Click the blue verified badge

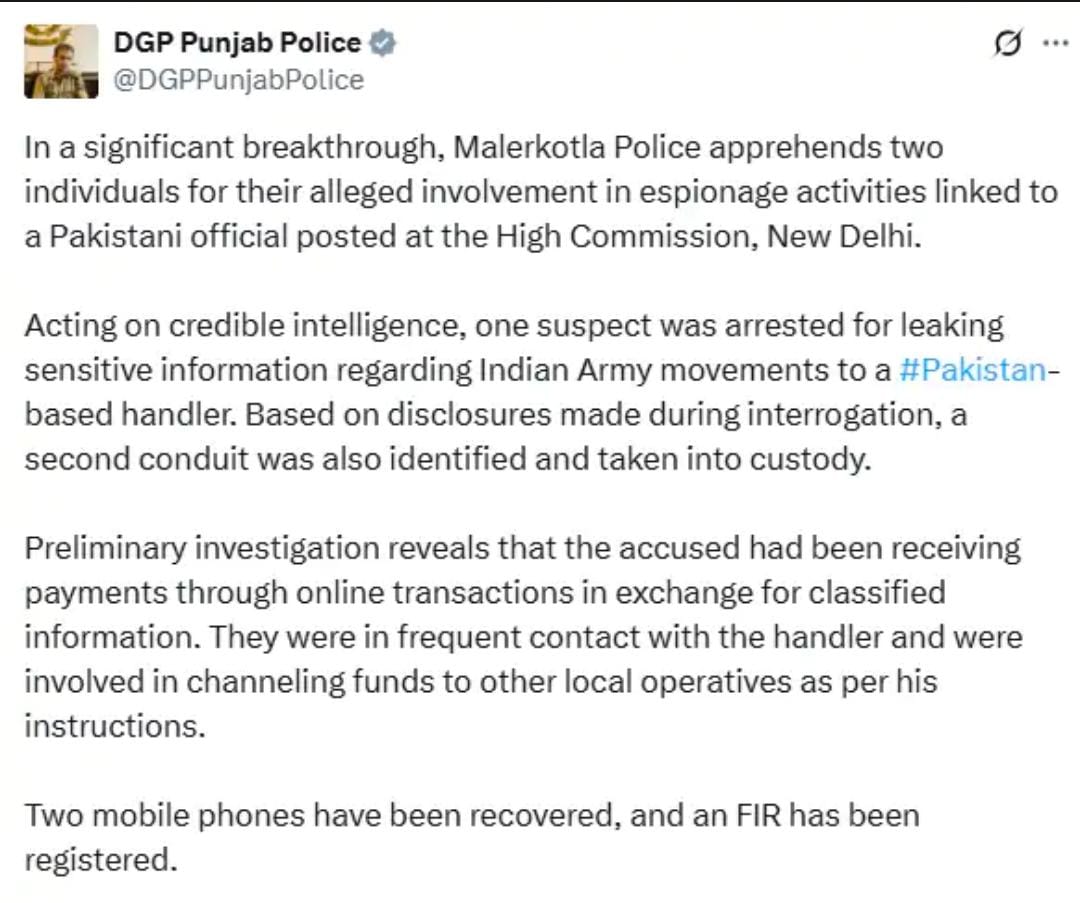tap(382, 43)
